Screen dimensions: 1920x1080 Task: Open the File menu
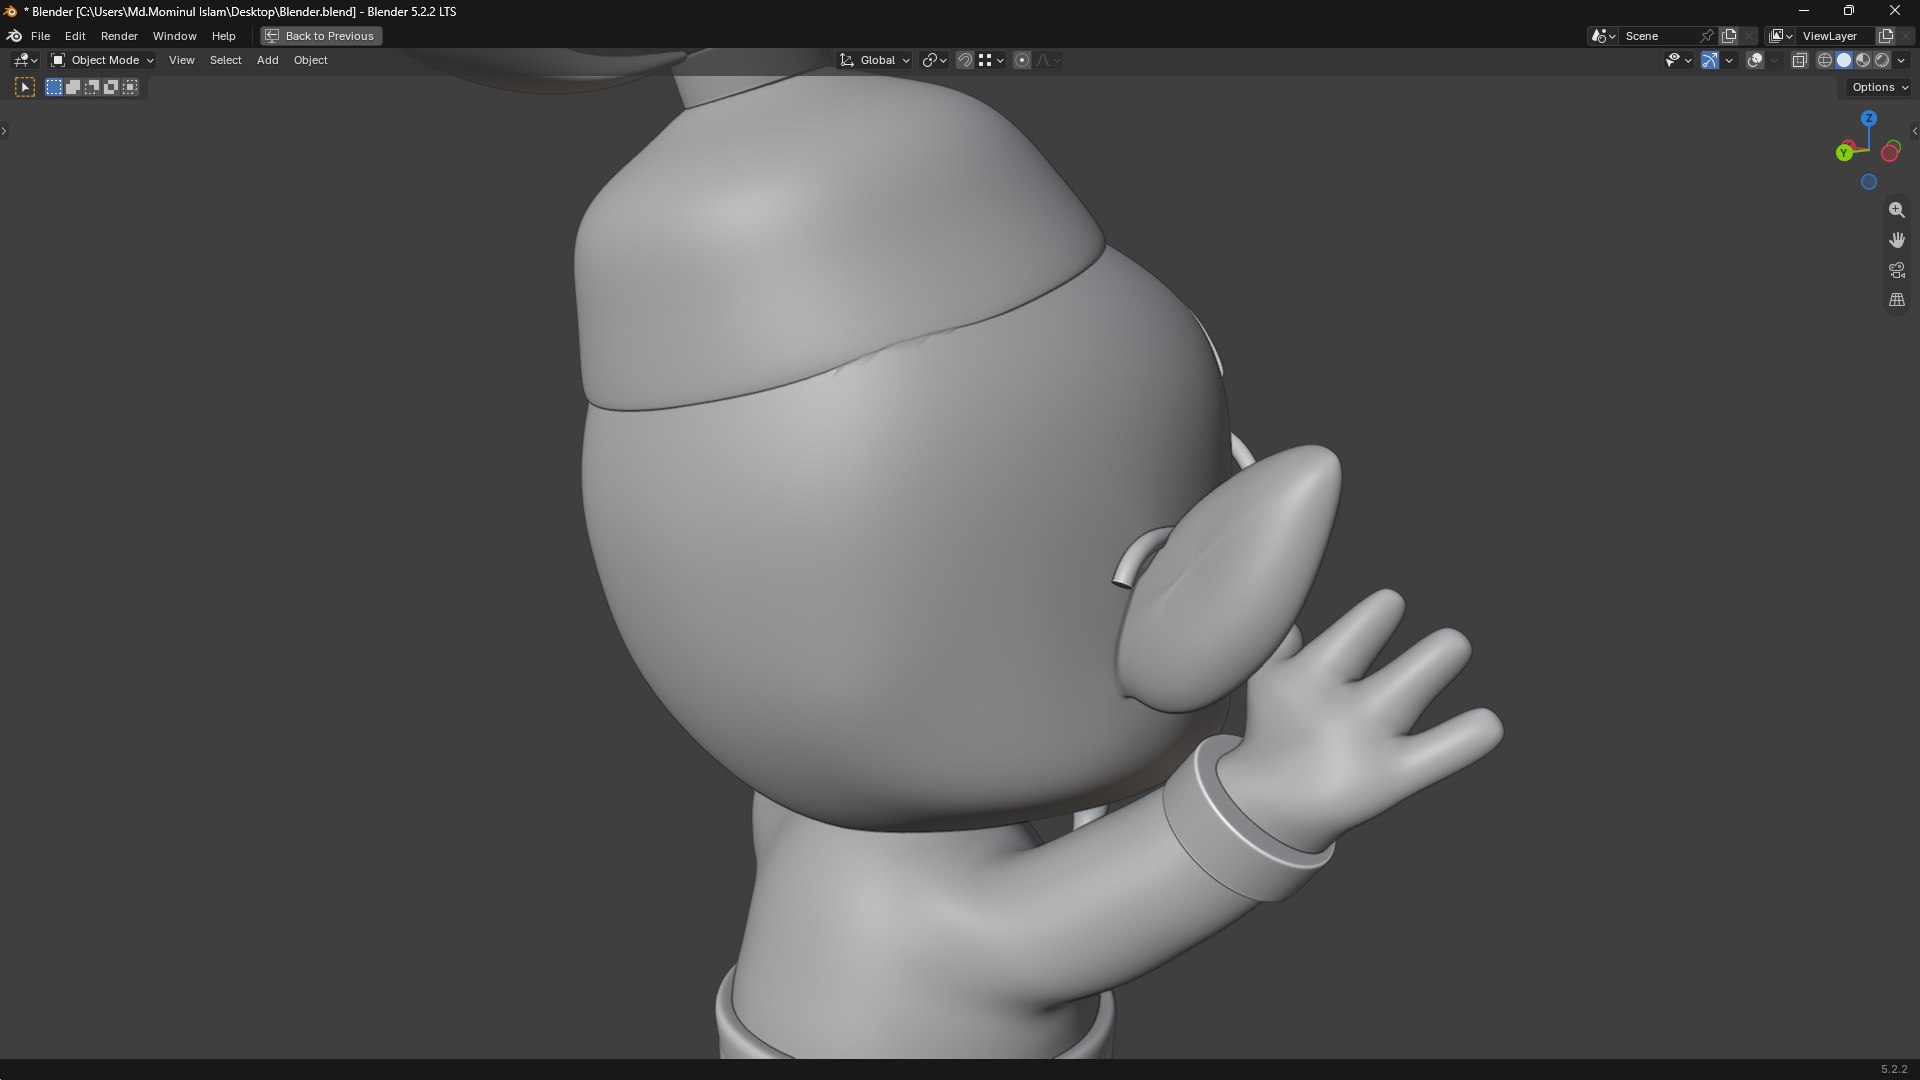(x=40, y=36)
